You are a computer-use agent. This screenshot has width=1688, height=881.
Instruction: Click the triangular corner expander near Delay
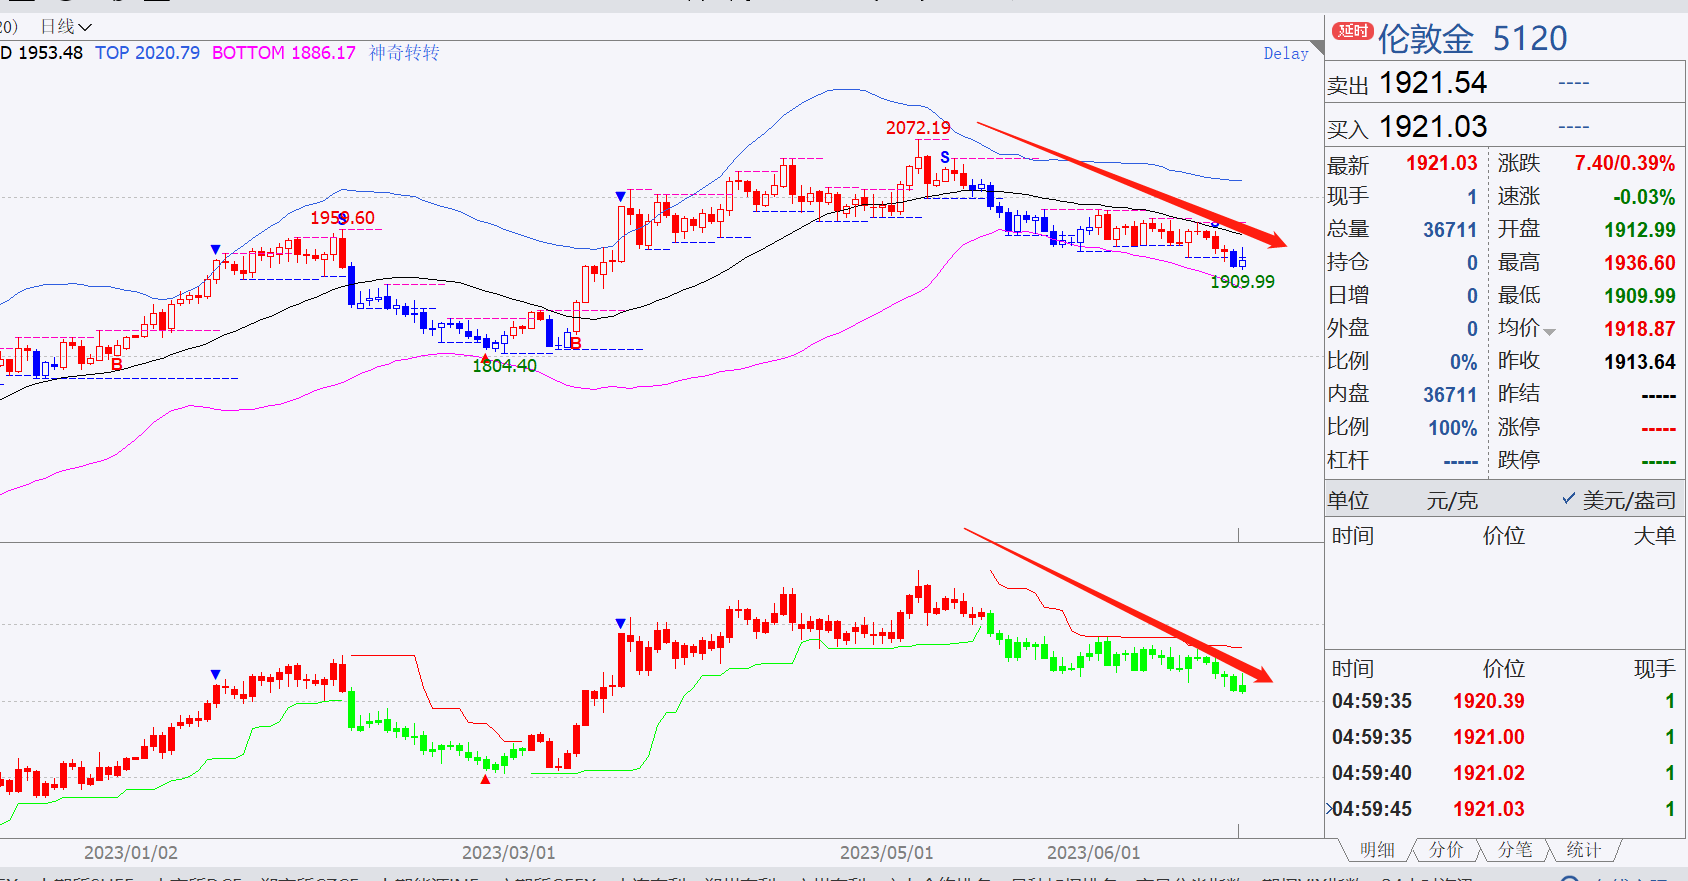(x=1317, y=47)
